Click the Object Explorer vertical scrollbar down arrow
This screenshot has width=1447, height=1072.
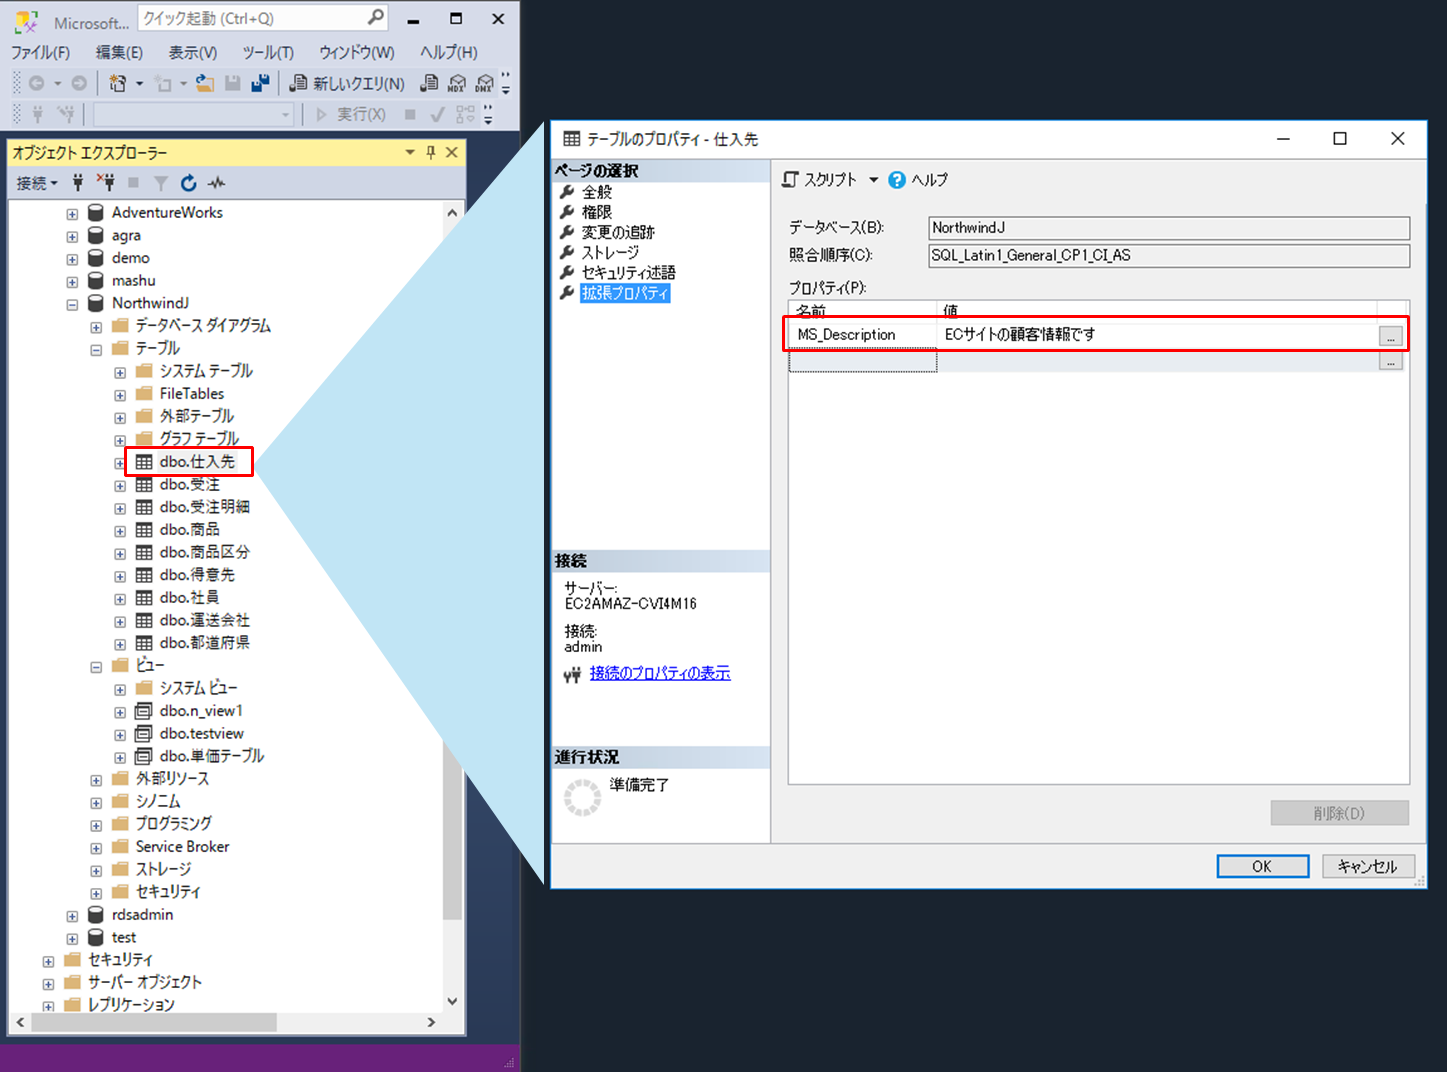point(452,1001)
